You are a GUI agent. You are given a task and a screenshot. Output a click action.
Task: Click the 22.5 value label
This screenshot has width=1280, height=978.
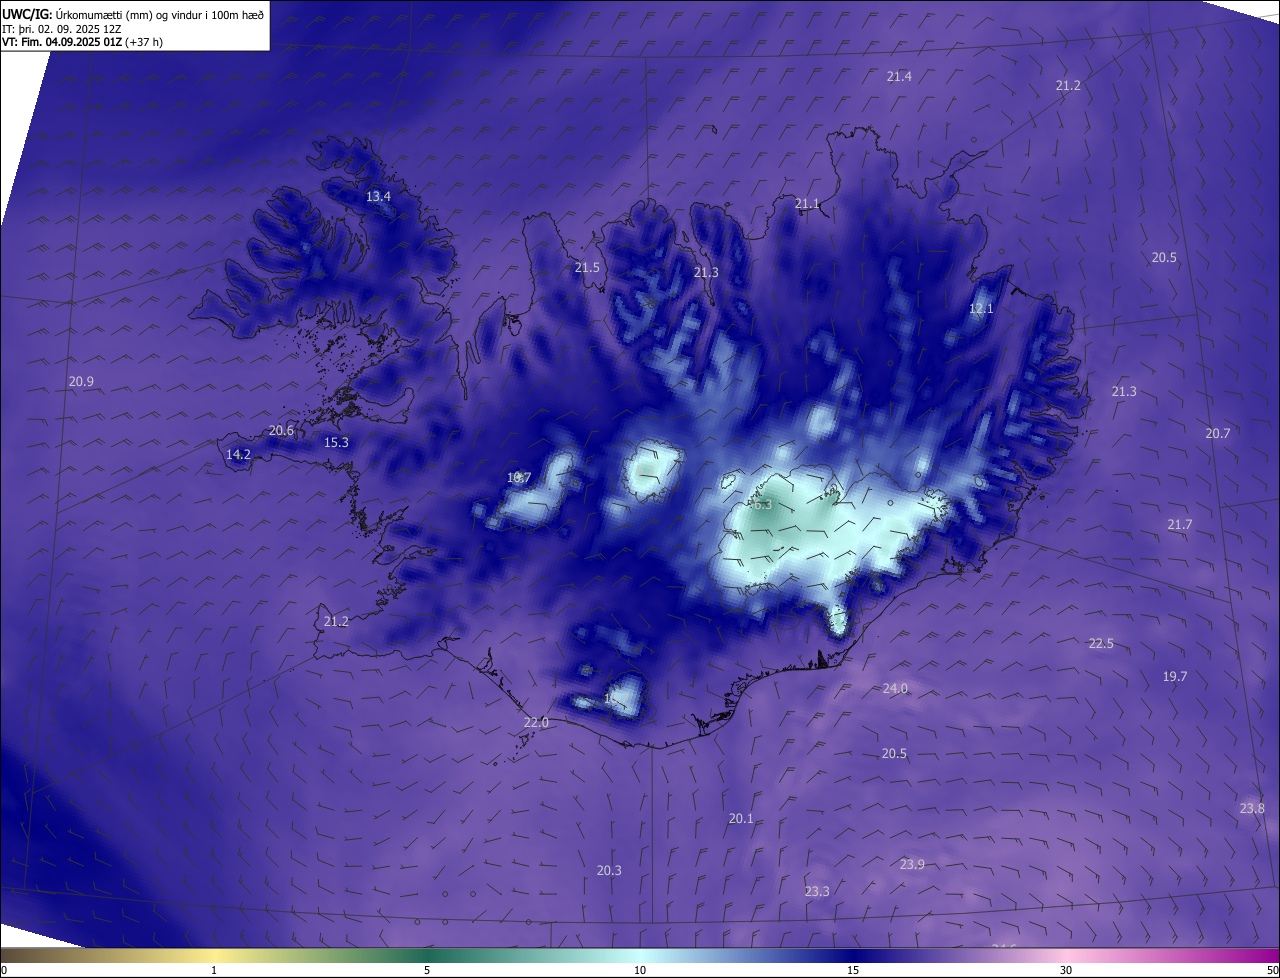coord(1101,643)
